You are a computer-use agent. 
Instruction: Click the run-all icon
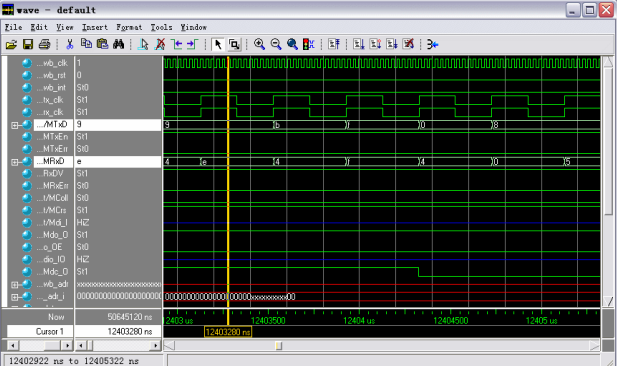[x=392, y=44]
